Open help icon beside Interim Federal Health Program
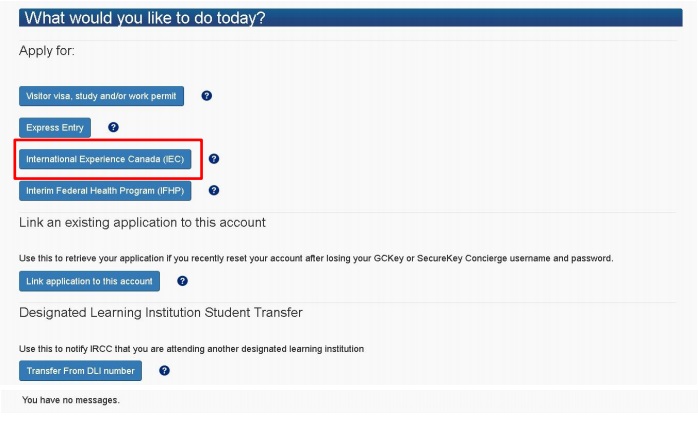Image resolution: width=698 pixels, height=439 pixels. 214,191
